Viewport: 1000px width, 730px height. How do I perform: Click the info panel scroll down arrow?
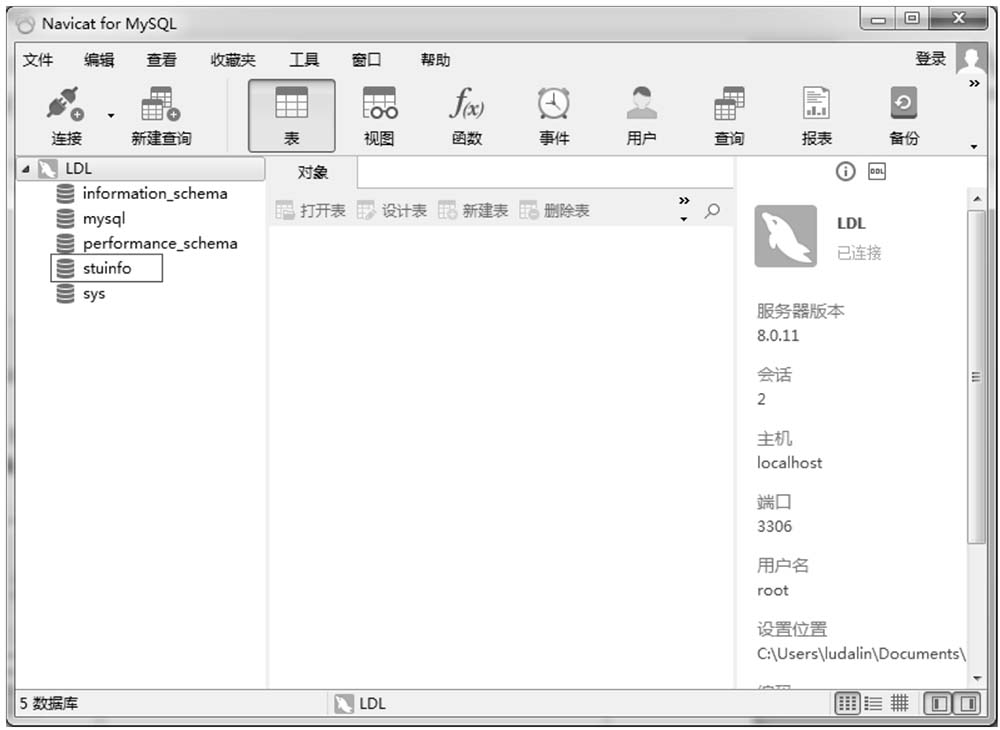click(976, 678)
